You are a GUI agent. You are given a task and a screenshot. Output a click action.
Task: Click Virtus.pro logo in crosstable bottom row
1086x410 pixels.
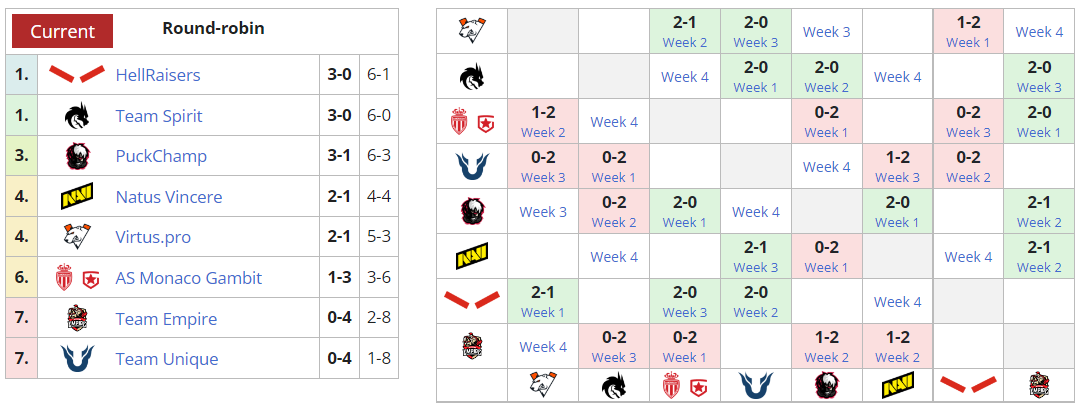543,386
